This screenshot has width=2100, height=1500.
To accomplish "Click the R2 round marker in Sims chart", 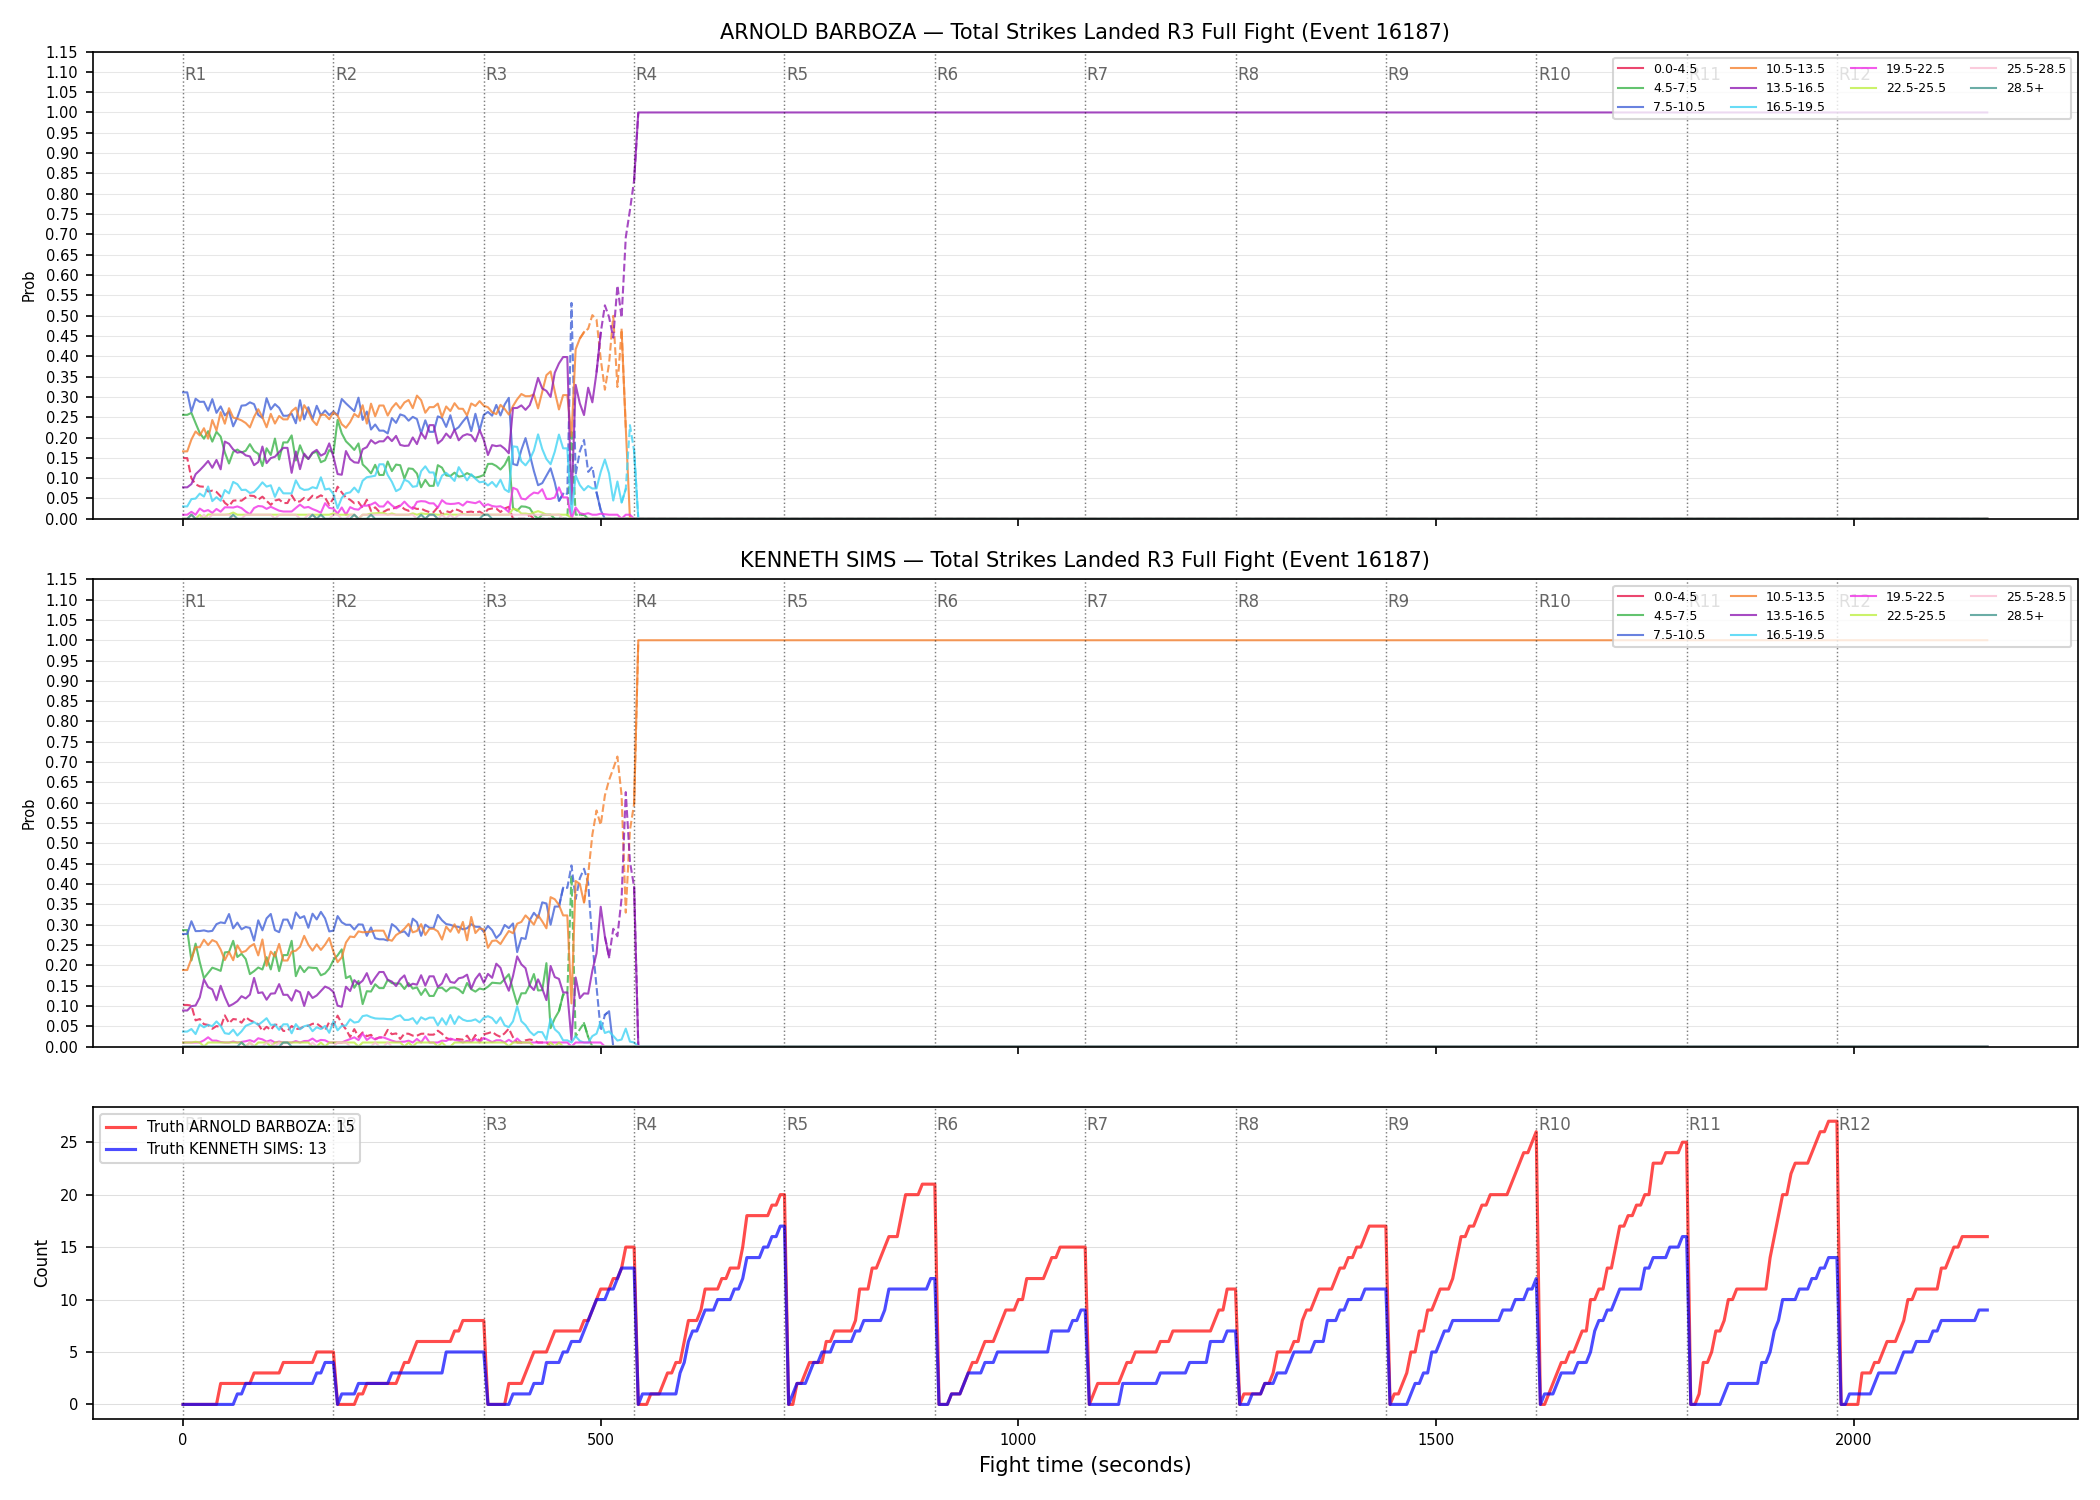I will pyautogui.click(x=346, y=601).
